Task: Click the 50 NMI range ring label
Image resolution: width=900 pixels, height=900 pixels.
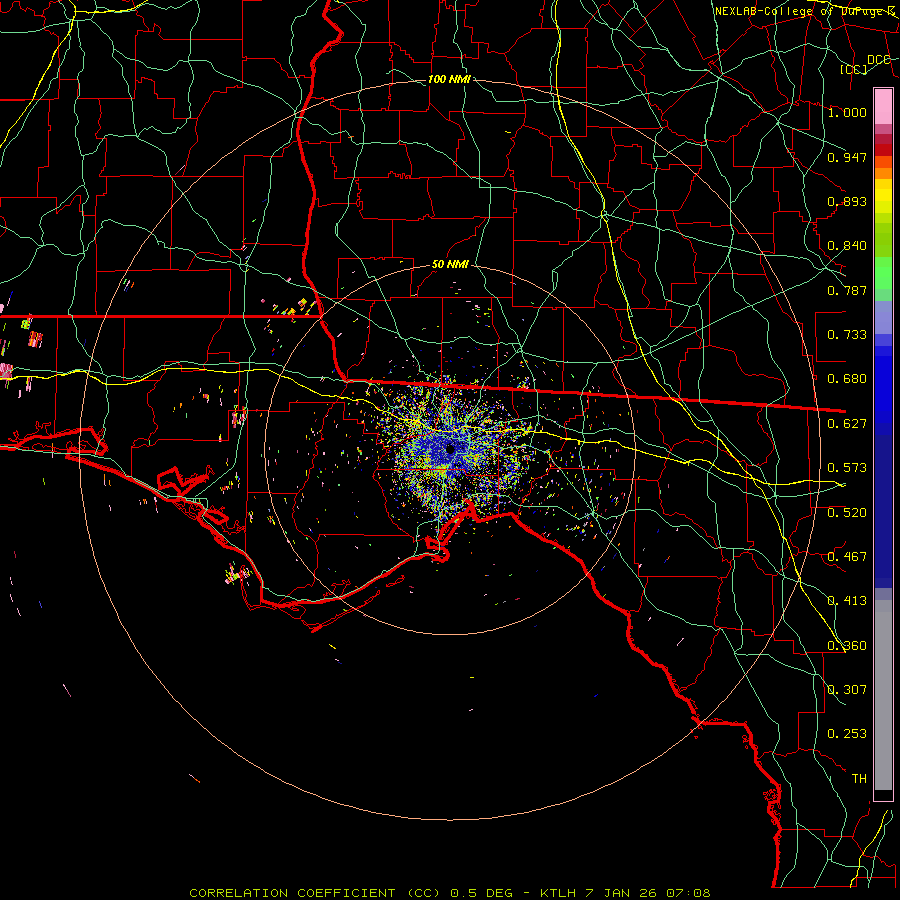Action: click(x=450, y=265)
